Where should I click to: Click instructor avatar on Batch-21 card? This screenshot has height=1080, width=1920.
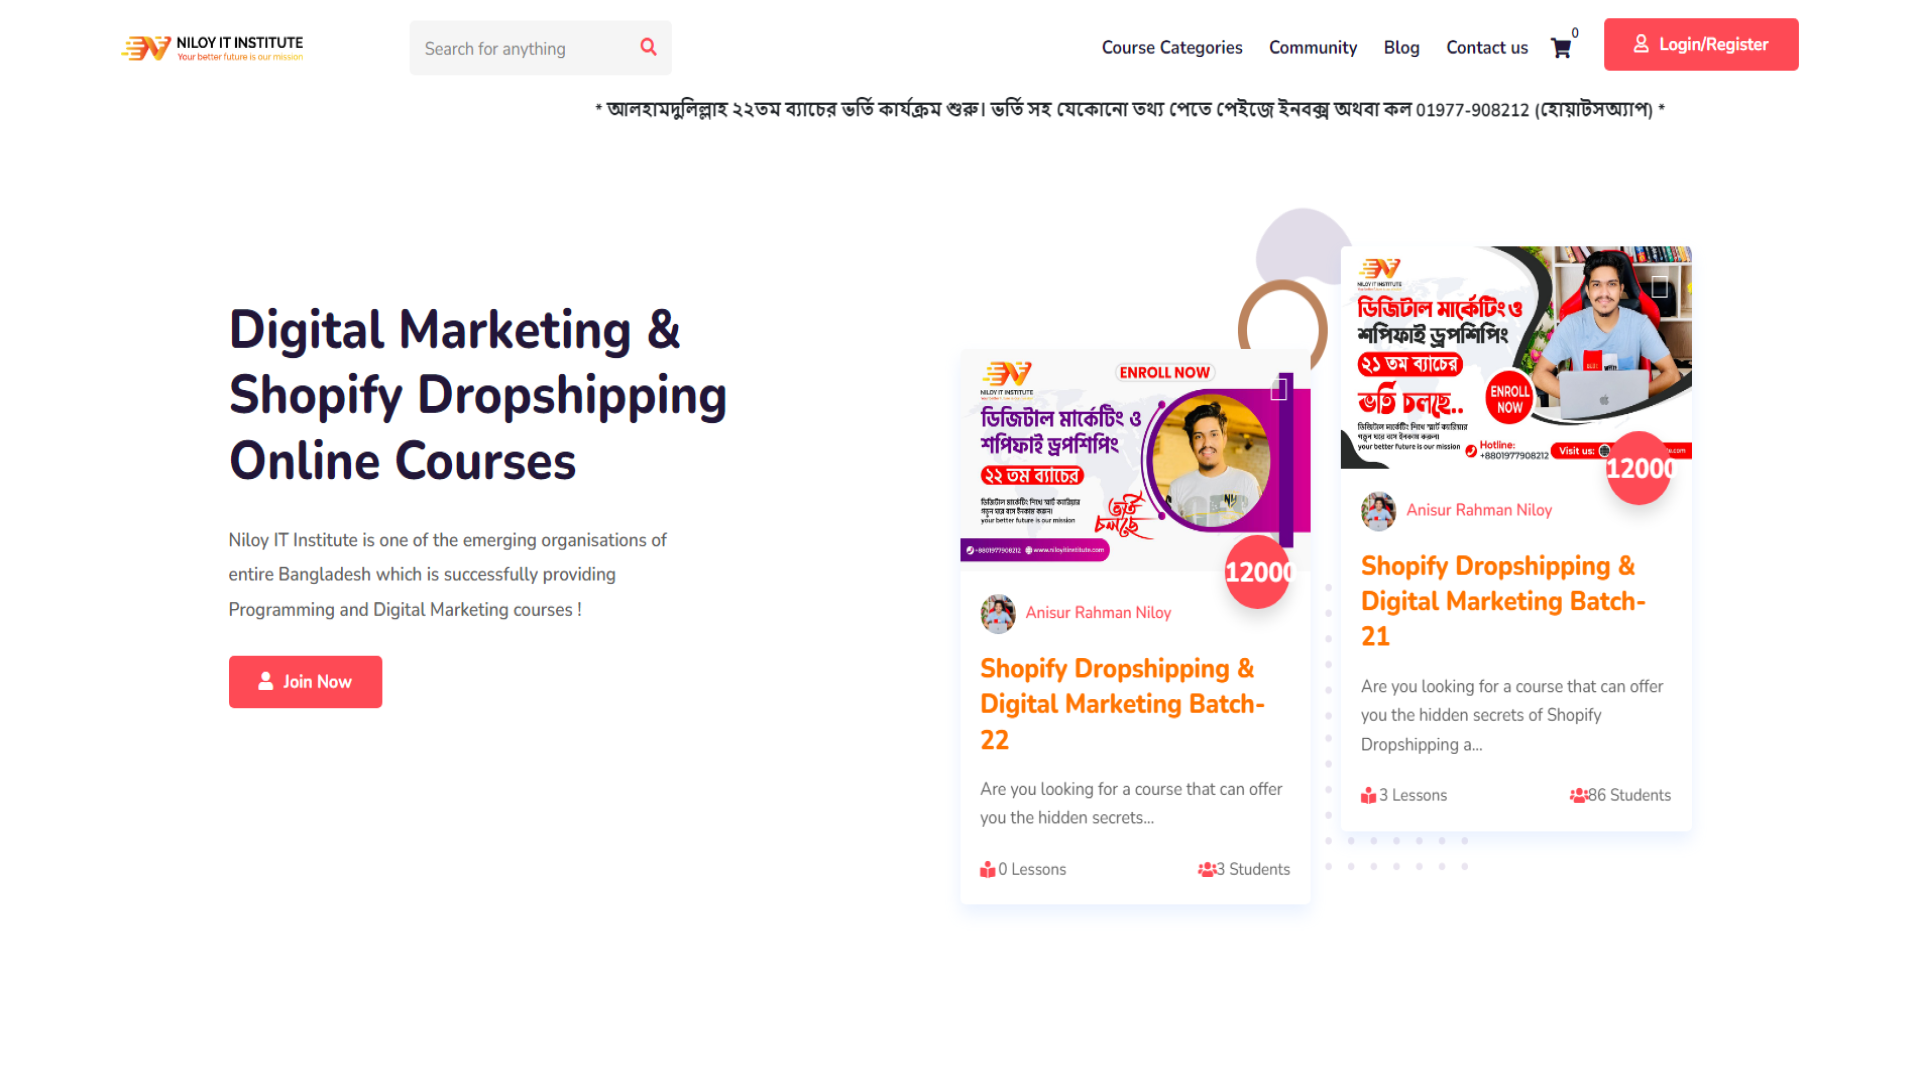click(x=1378, y=510)
